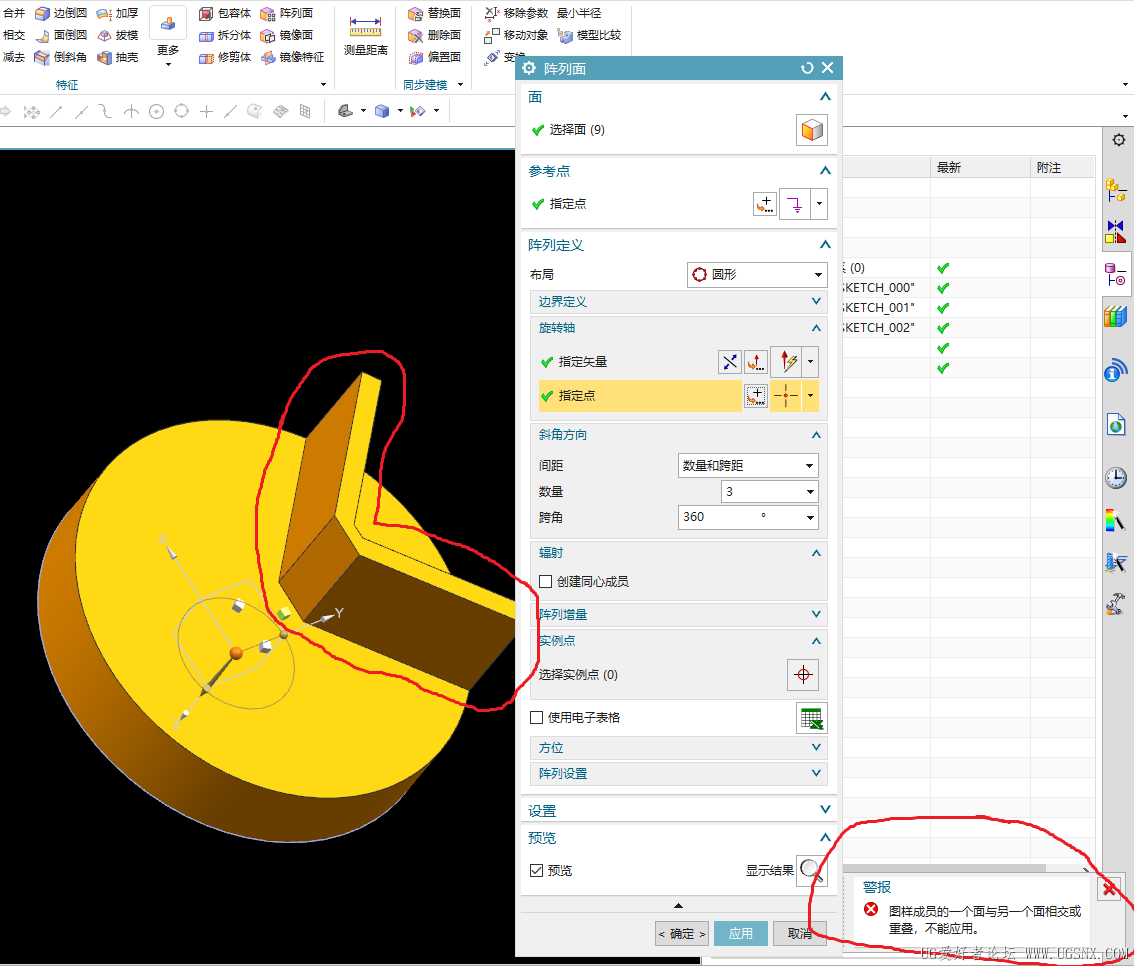Select the 镜像面 mirror face tool
1134x966 pixels.
click(286, 35)
